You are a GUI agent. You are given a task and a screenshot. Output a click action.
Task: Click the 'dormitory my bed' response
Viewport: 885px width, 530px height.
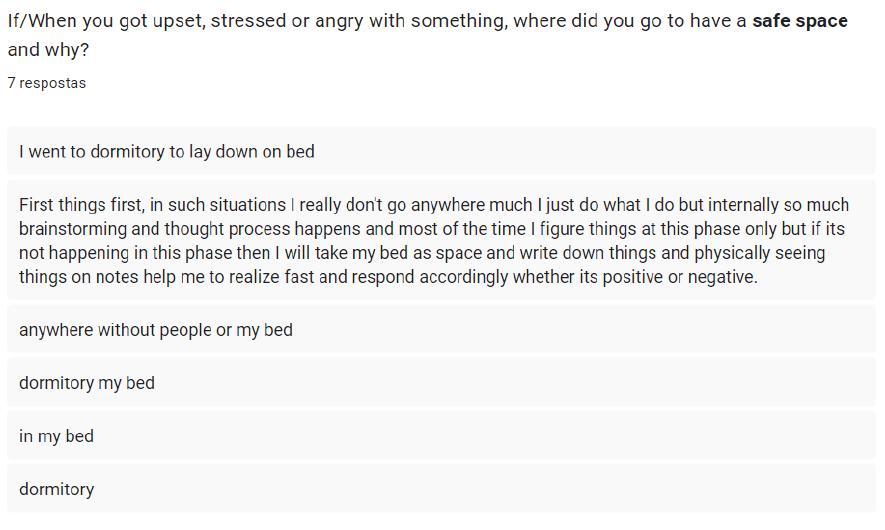441,383
